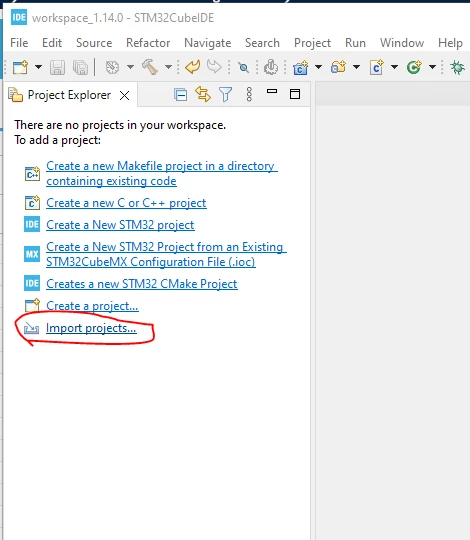This screenshot has width=470, height=540.
Task: Click the Save All icon
Action: (81, 67)
